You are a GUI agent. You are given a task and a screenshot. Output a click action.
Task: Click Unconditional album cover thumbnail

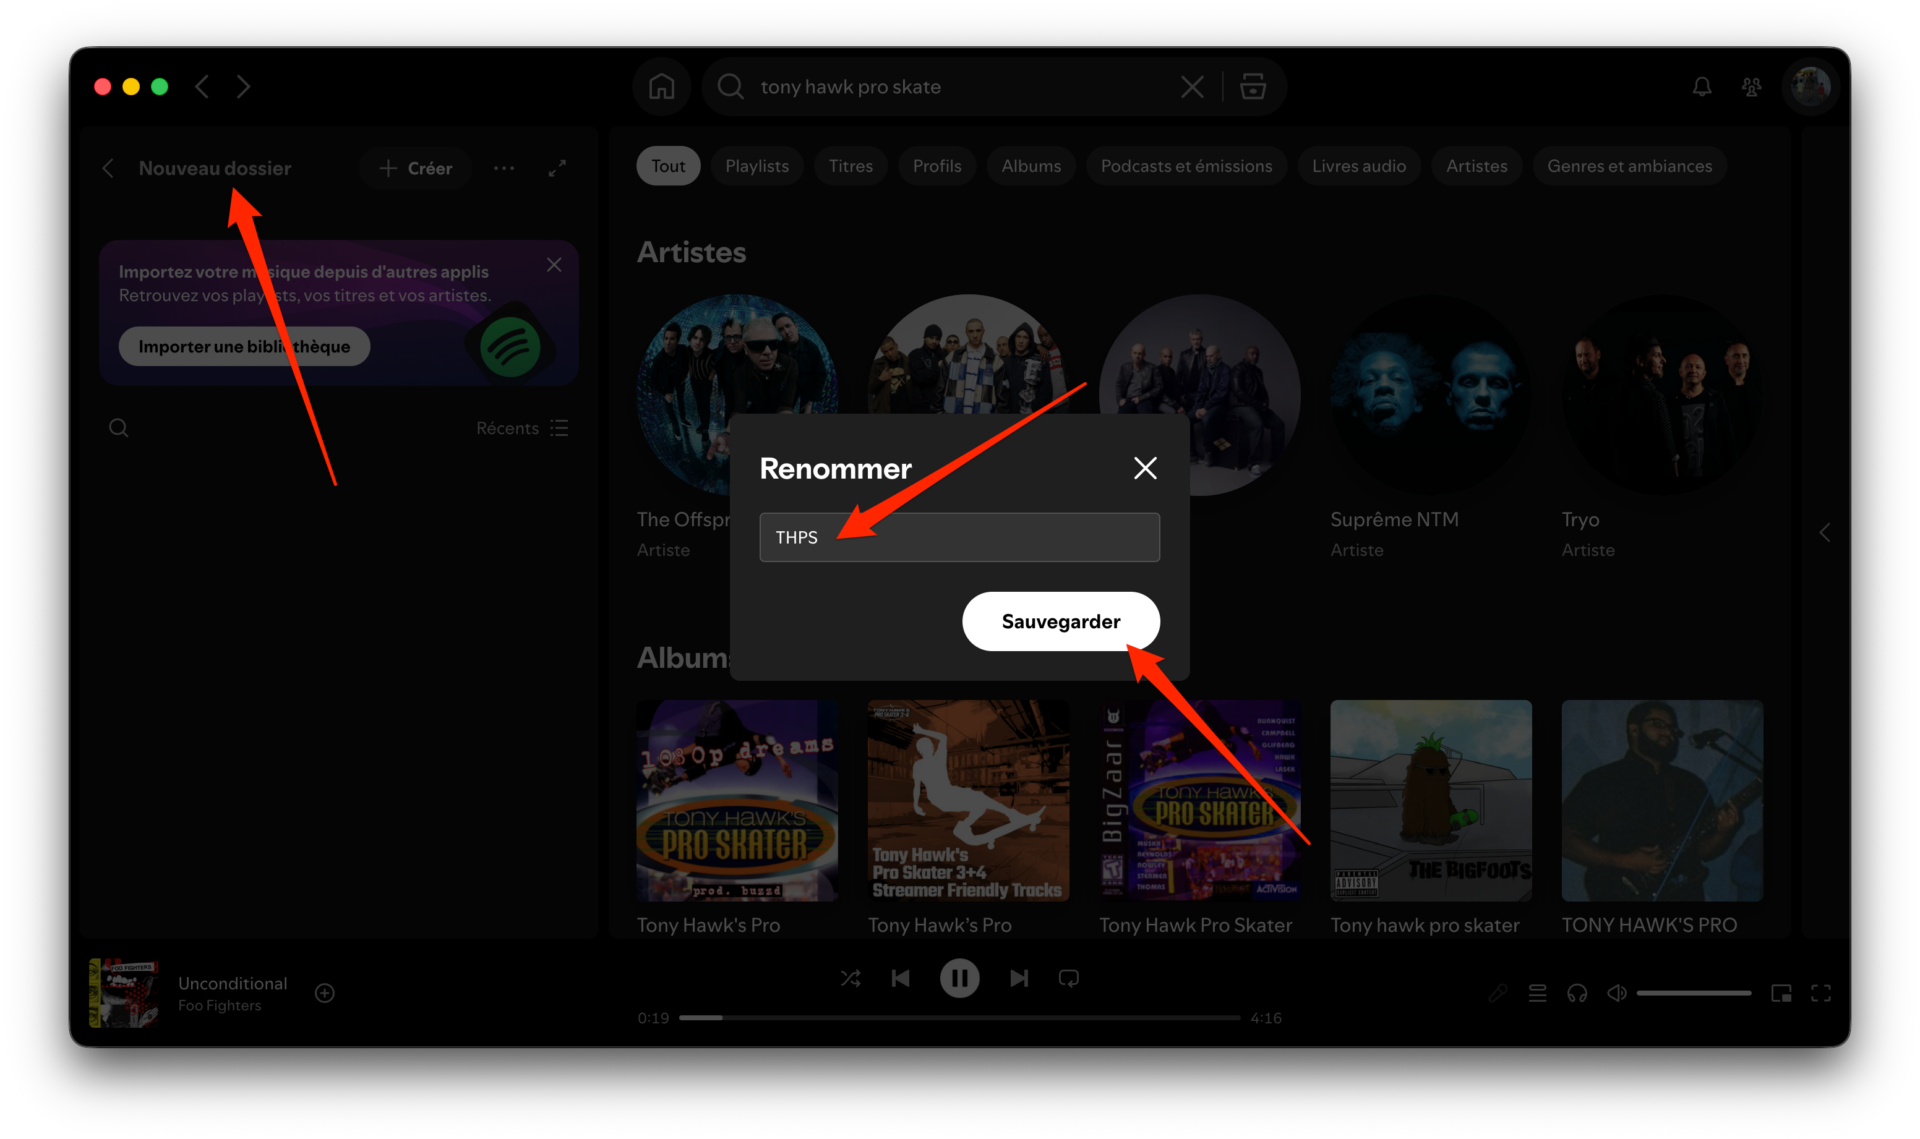click(x=124, y=993)
